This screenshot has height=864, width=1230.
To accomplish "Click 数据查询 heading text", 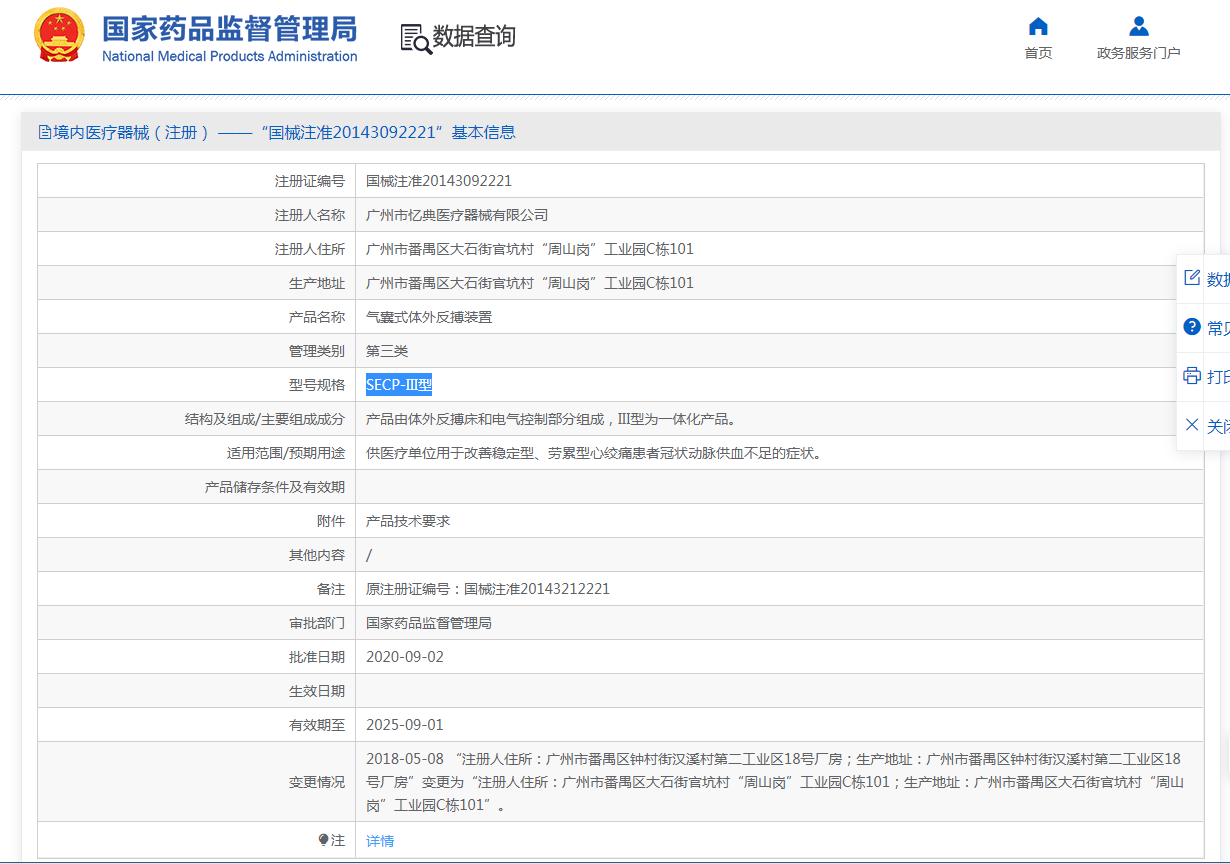I will (474, 37).
